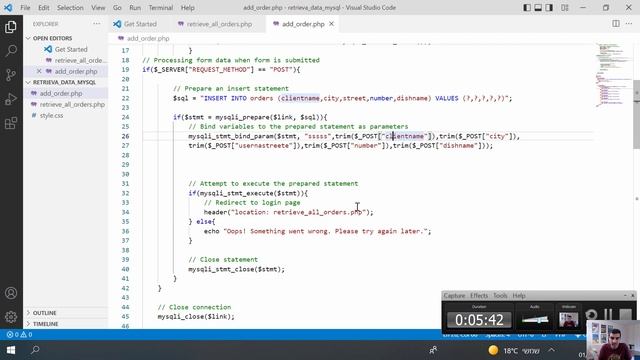Open the Extensions view

point(11,123)
